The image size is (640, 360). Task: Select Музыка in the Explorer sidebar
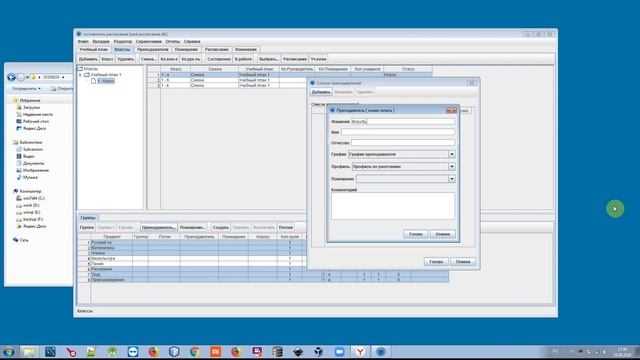click(30, 177)
